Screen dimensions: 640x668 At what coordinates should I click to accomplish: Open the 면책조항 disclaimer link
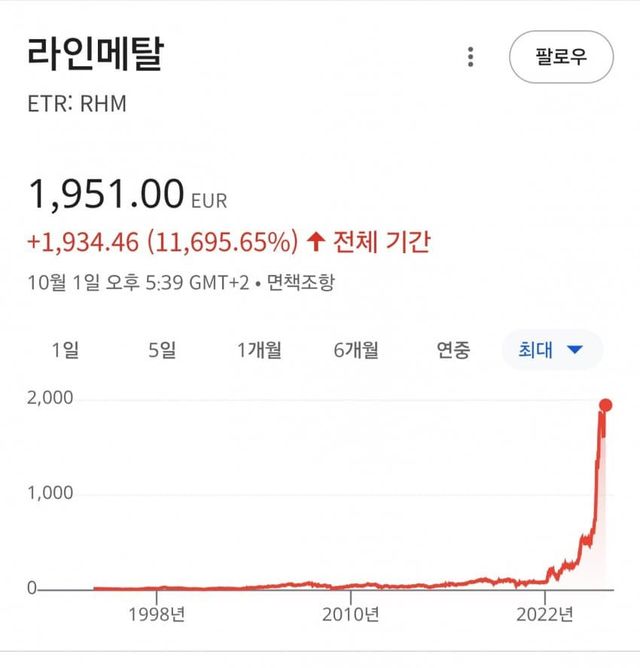tap(301, 282)
